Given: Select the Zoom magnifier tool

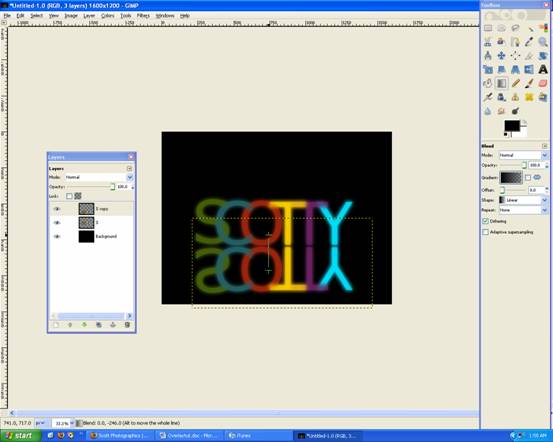Looking at the screenshot, I should tap(543, 42).
